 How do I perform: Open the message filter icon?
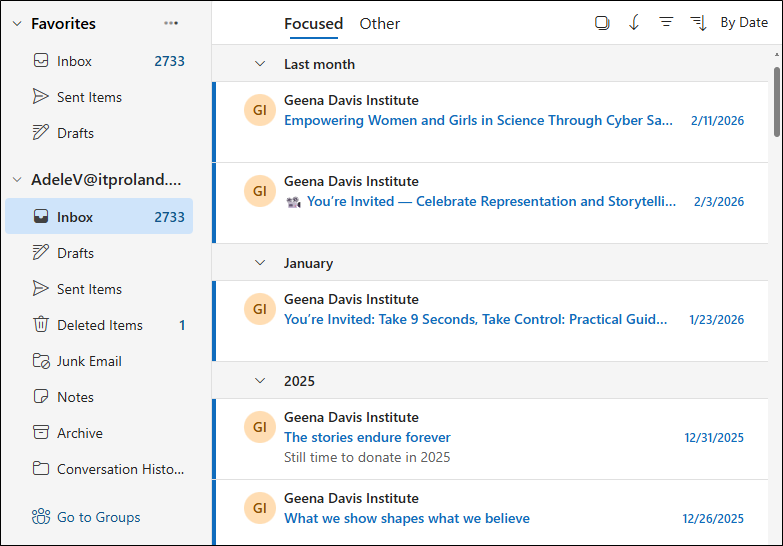666,23
